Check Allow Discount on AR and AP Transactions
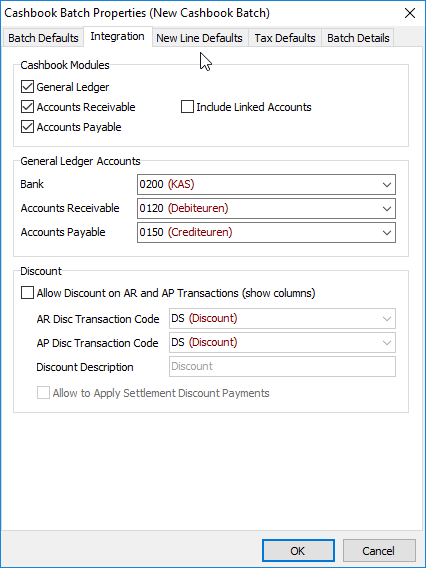 [28, 293]
